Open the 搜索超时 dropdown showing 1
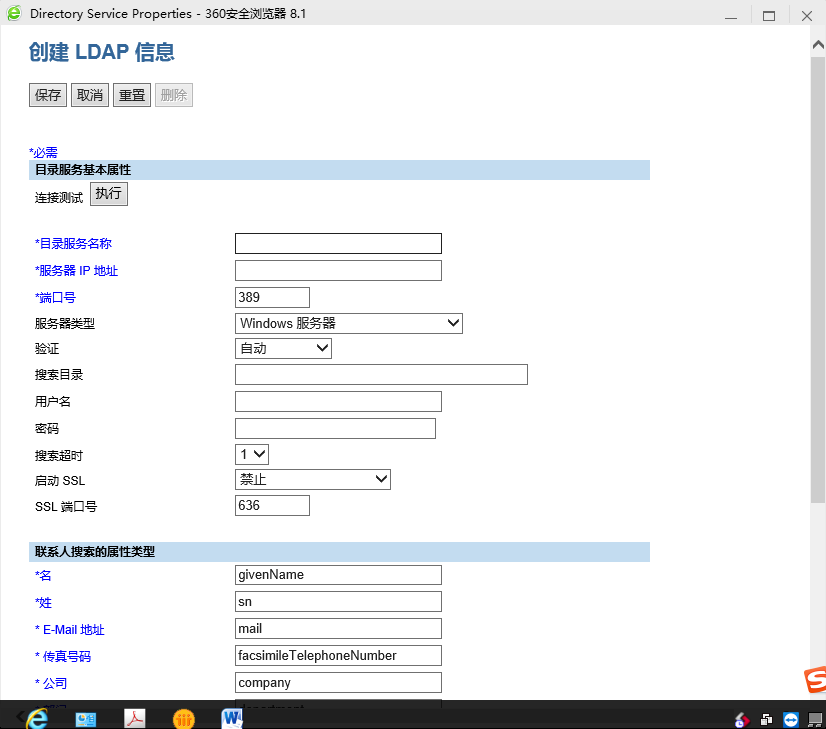 (x=251, y=453)
